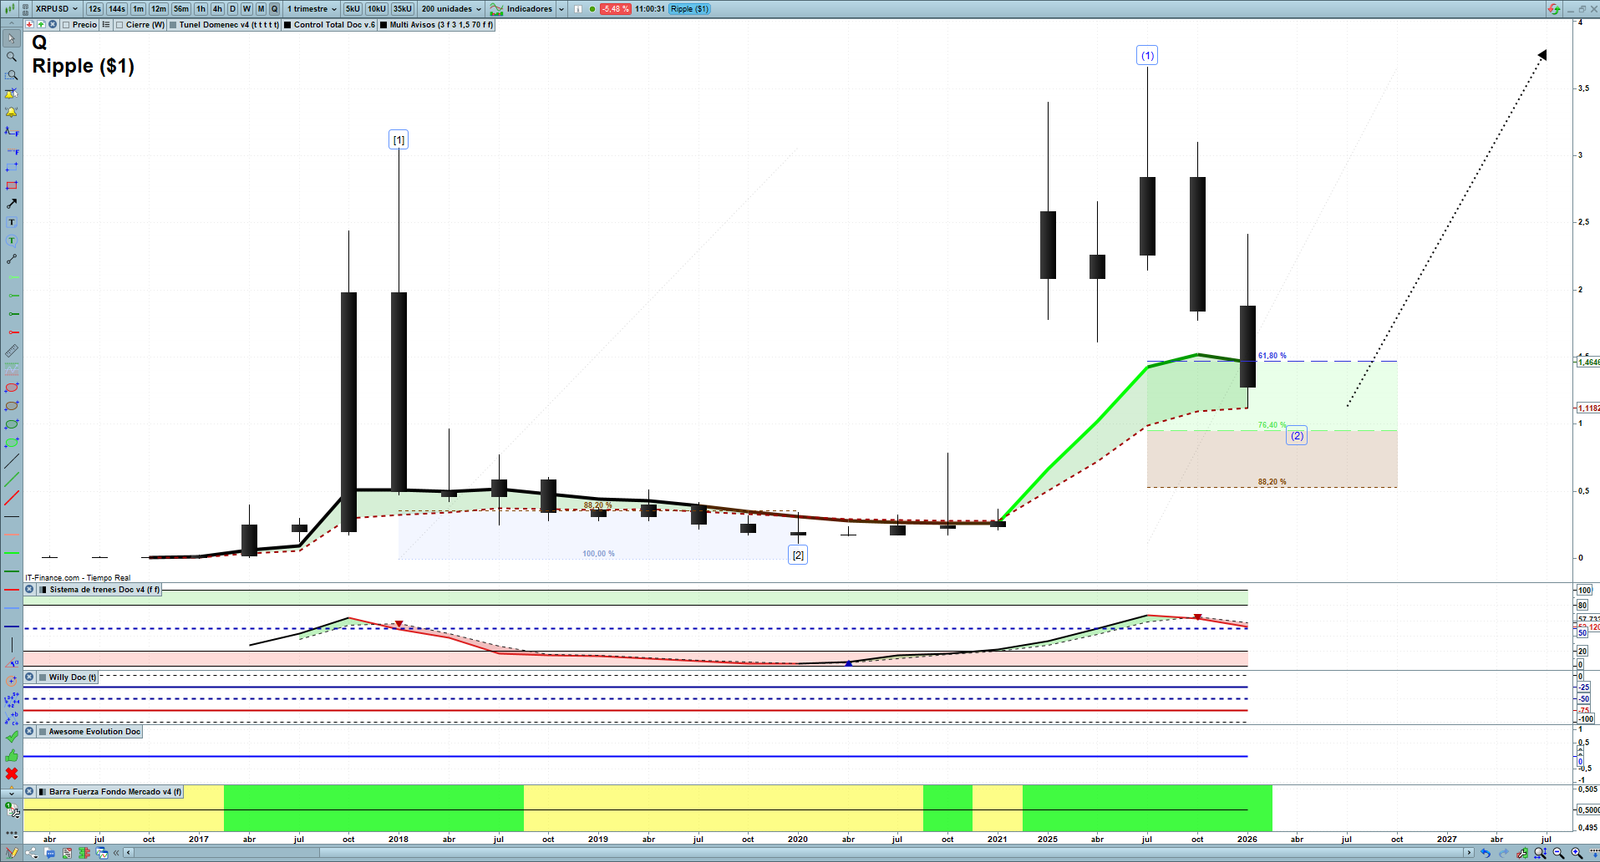Click the Indicadores chart icon
The image size is (1600, 862).
496,9
